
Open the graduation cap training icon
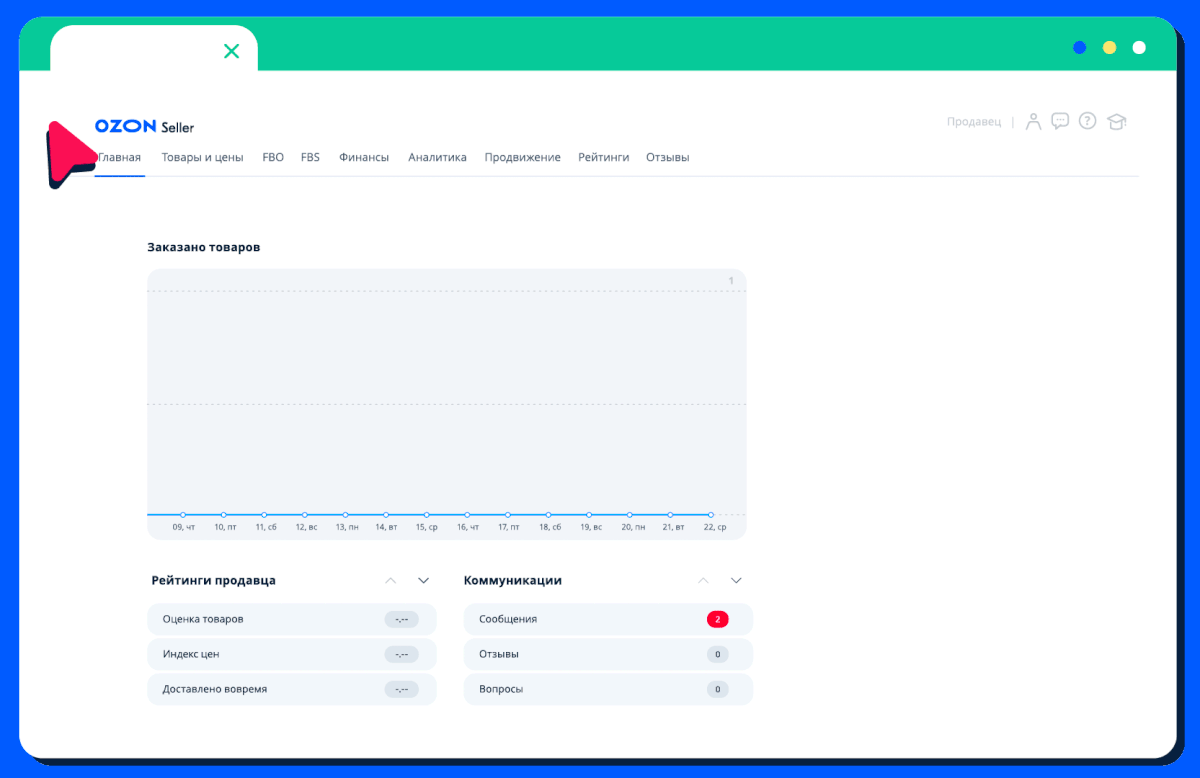[1116, 122]
